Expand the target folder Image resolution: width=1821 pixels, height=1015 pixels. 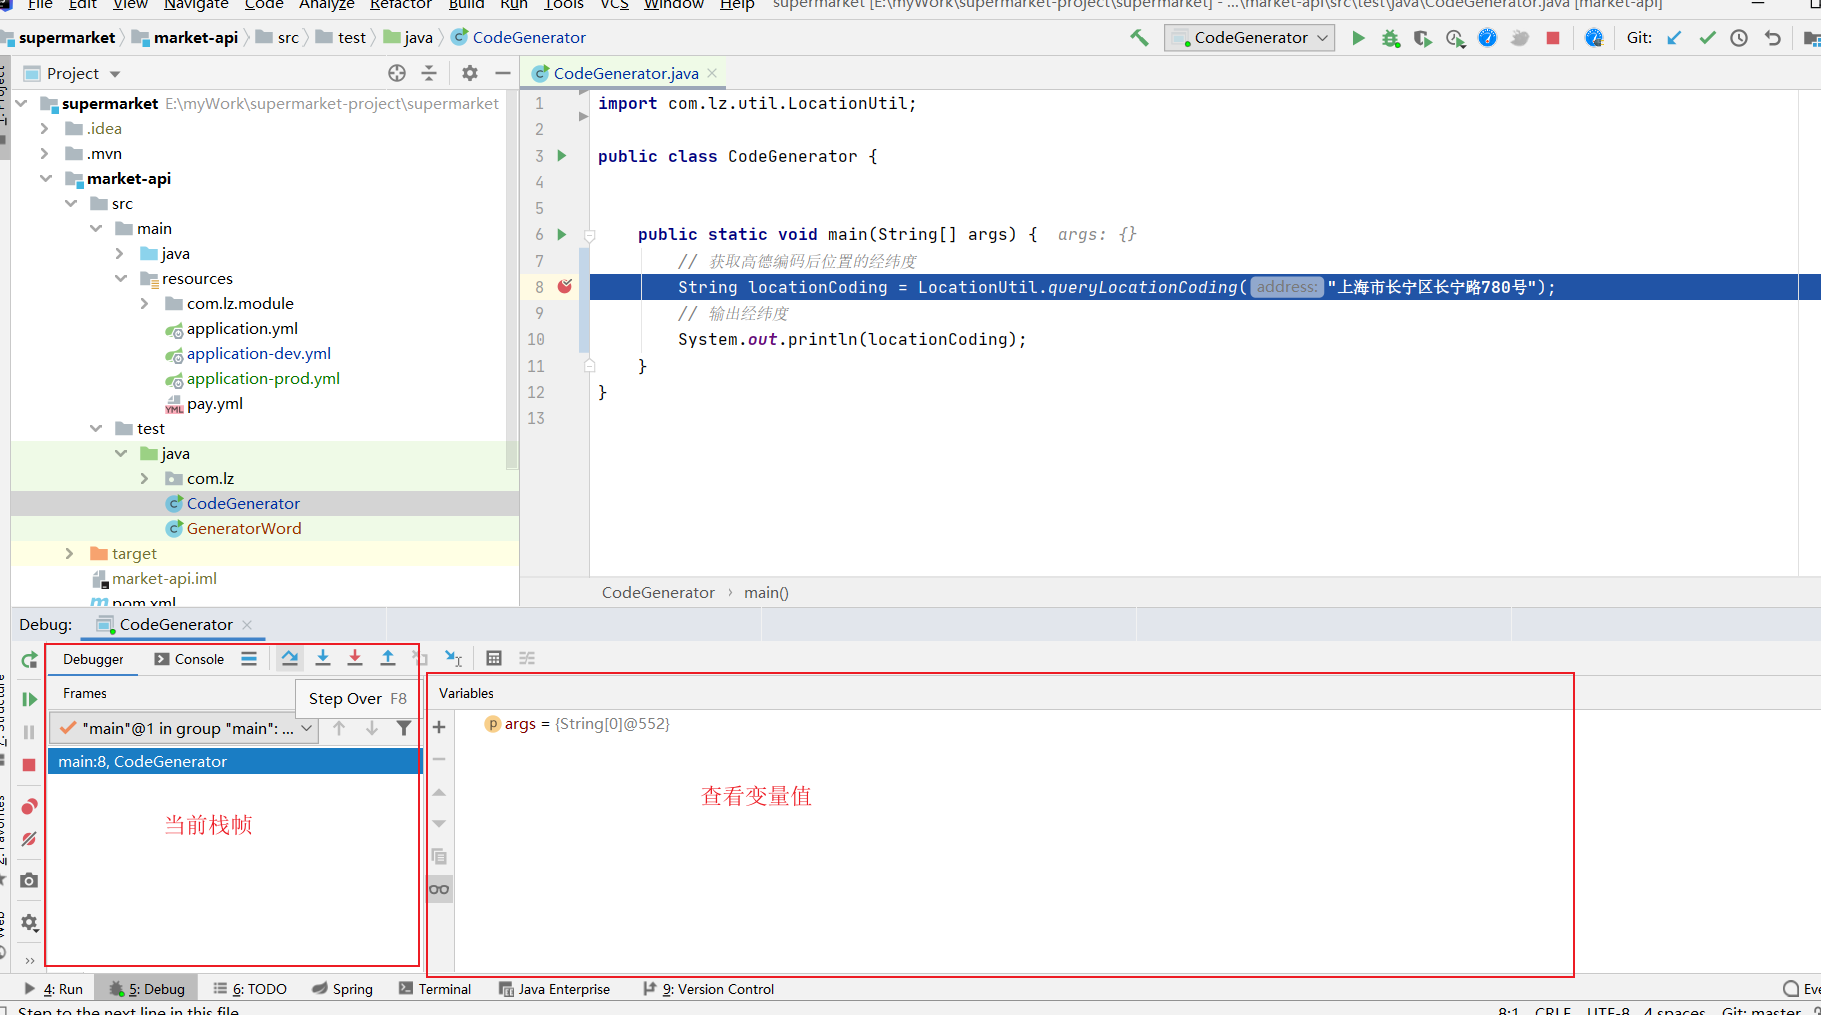(x=69, y=553)
